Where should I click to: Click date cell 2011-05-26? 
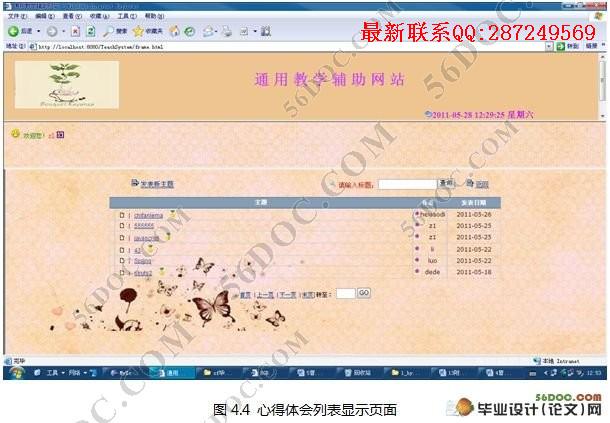pyautogui.click(x=474, y=214)
